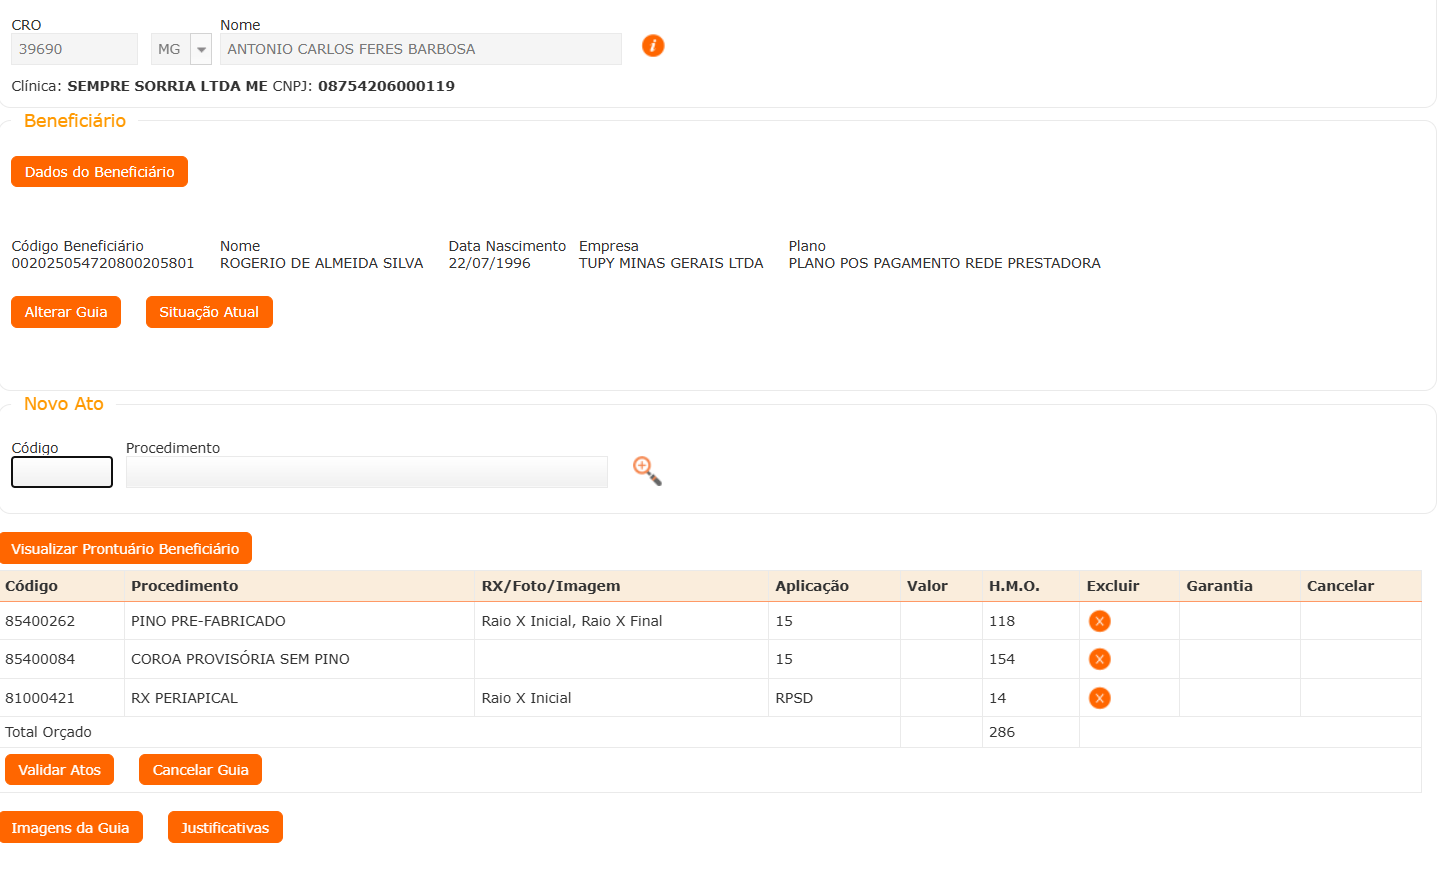The image size is (1445, 888).
Task: Click the Dados do Beneficiário button
Action: (x=99, y=172)
